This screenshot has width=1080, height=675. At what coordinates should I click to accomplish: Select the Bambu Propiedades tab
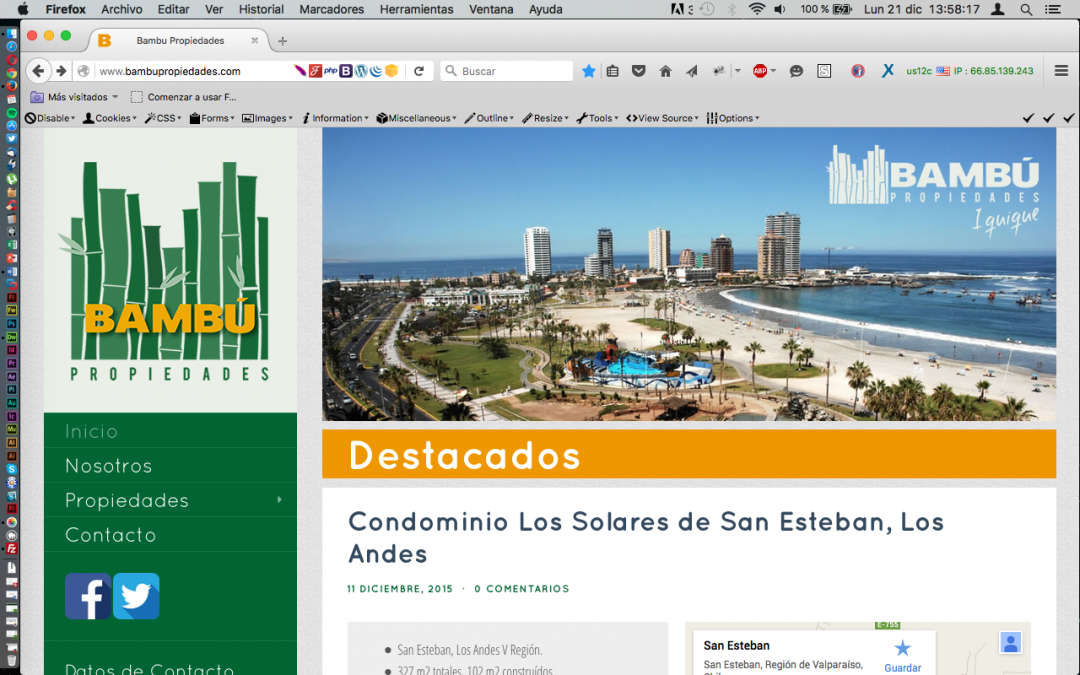click(179, 41)
